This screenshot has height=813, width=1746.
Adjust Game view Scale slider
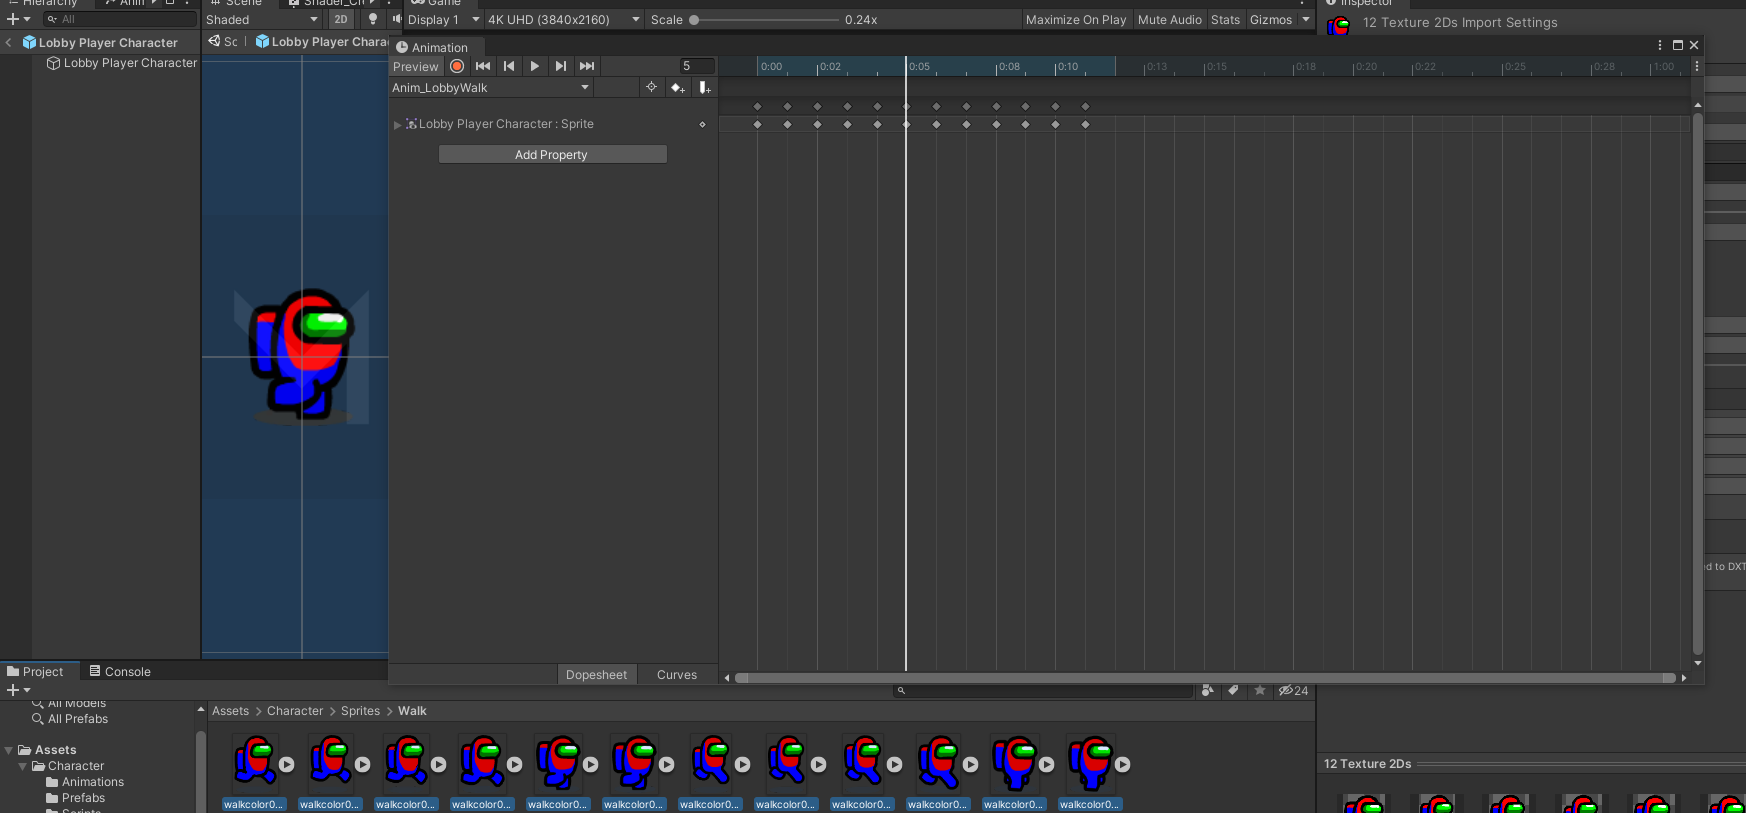(x=764, y=19)
